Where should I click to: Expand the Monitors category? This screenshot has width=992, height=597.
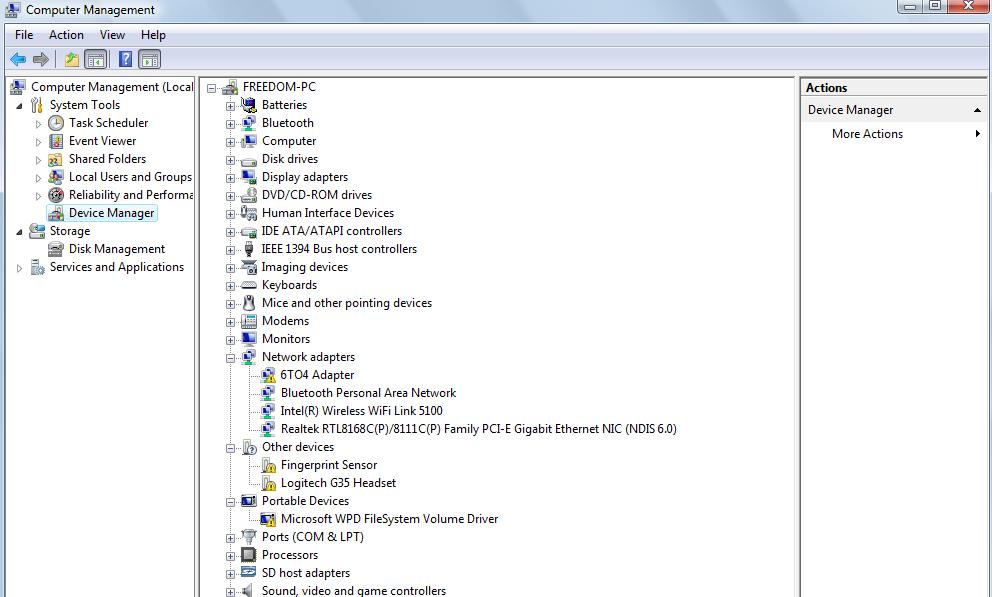point(230,340)
